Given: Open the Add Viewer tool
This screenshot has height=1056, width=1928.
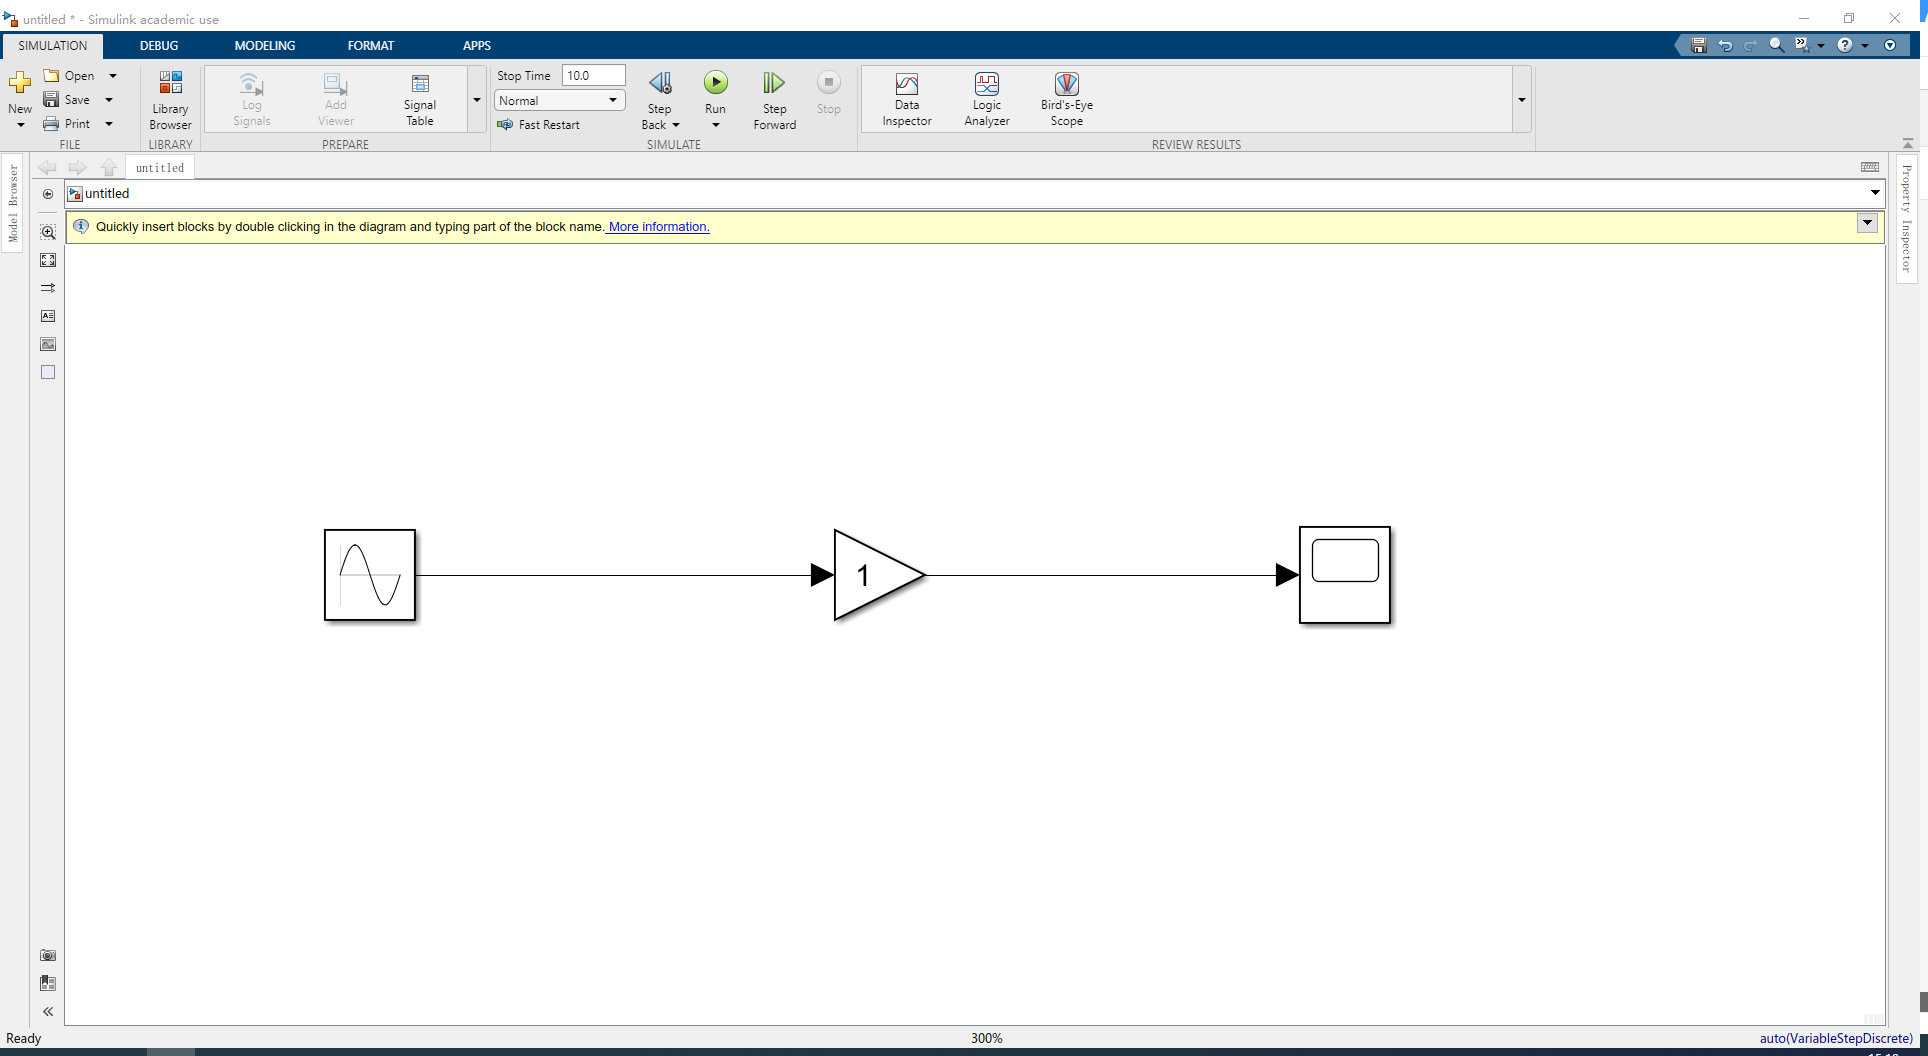Looking at the screenshot, I should point(335,98).
